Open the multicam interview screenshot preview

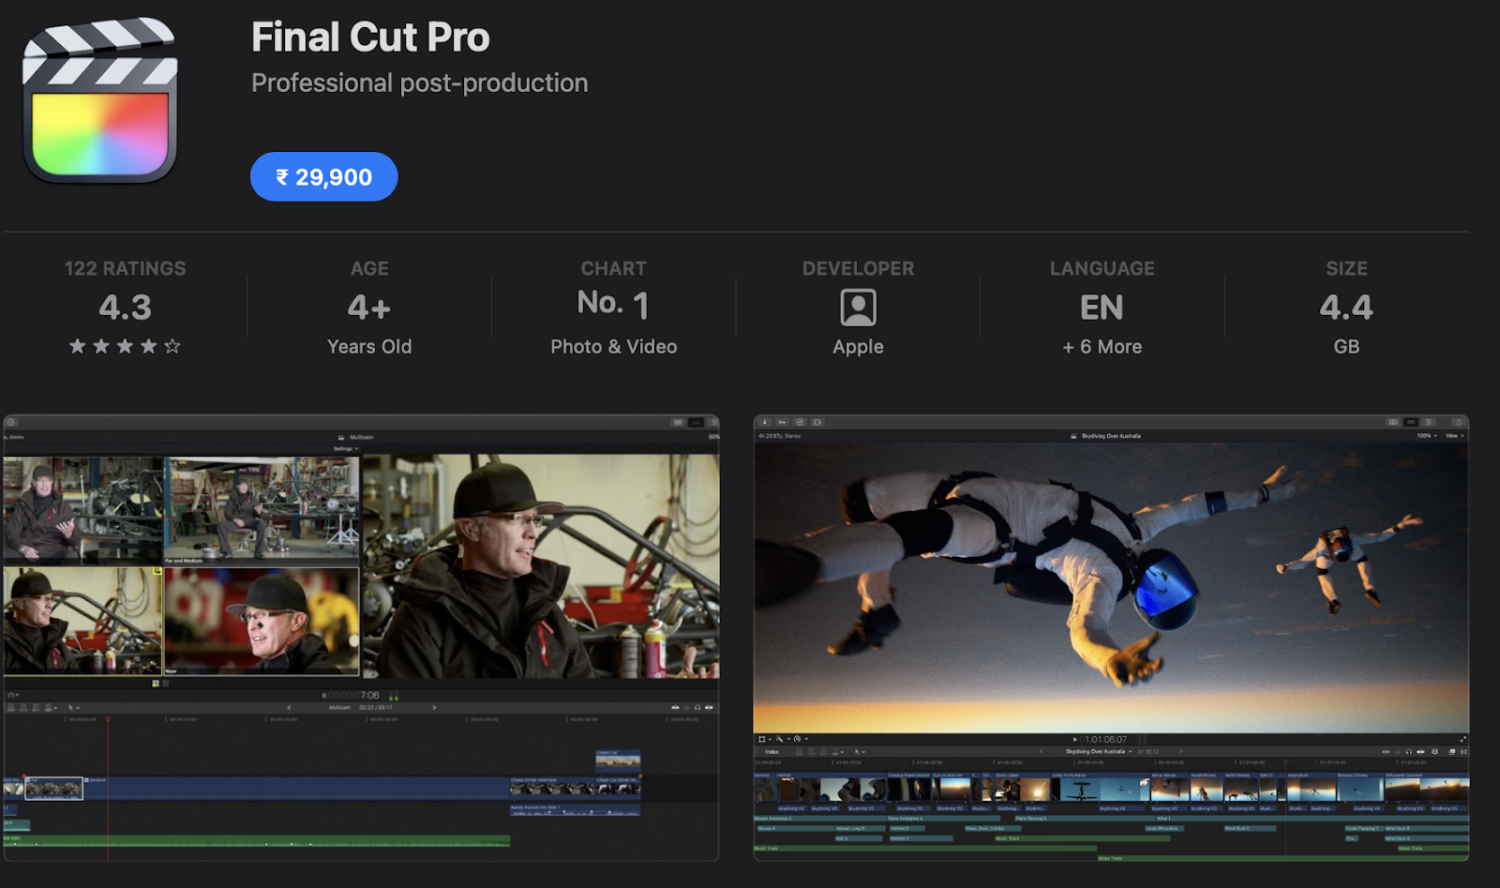click(361, 638)
